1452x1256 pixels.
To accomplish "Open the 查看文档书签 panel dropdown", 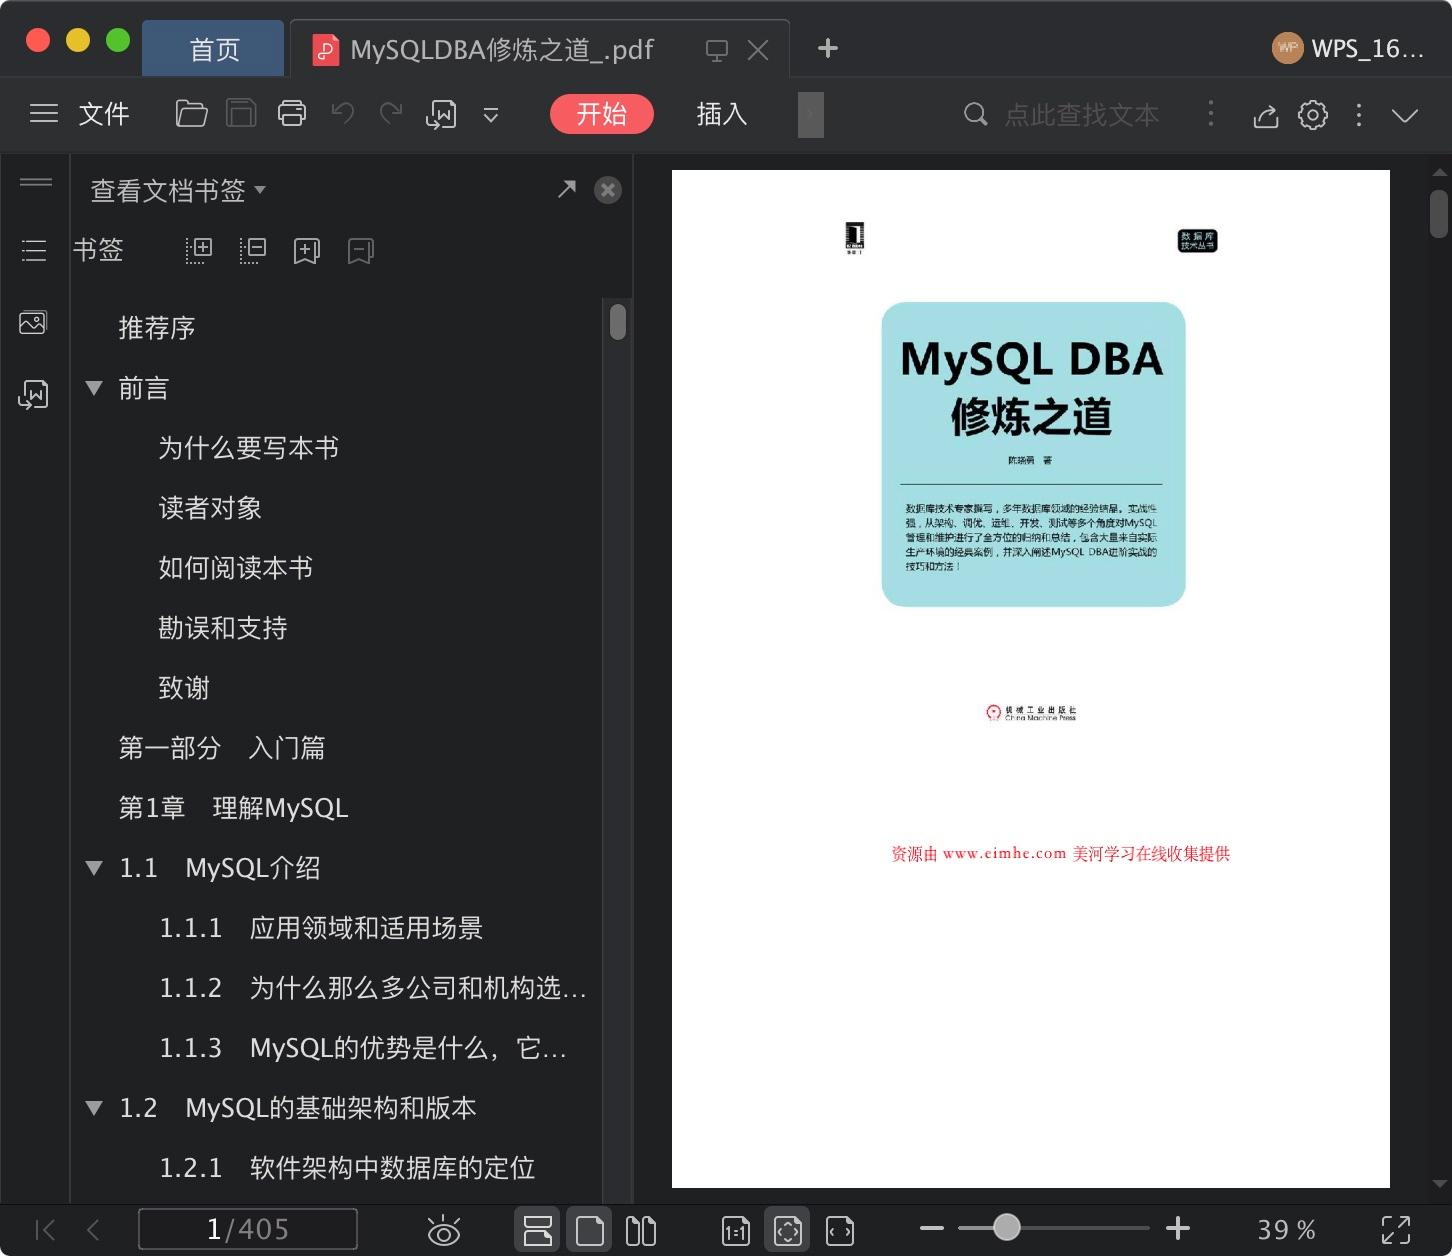I will point(178,190).
